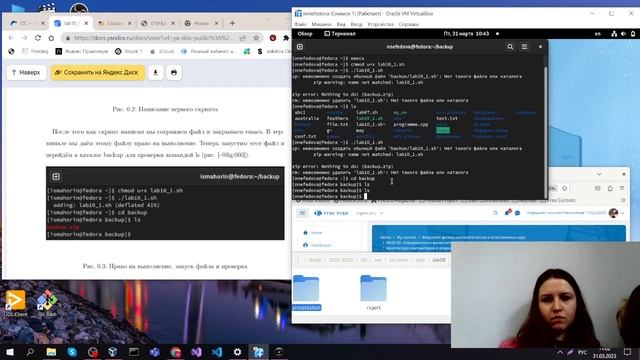Image resolution: width=640 pixels, height=360 pixels.
Task: Open ТУИС sidebar hamburger menu
Action: pos(302,213)
